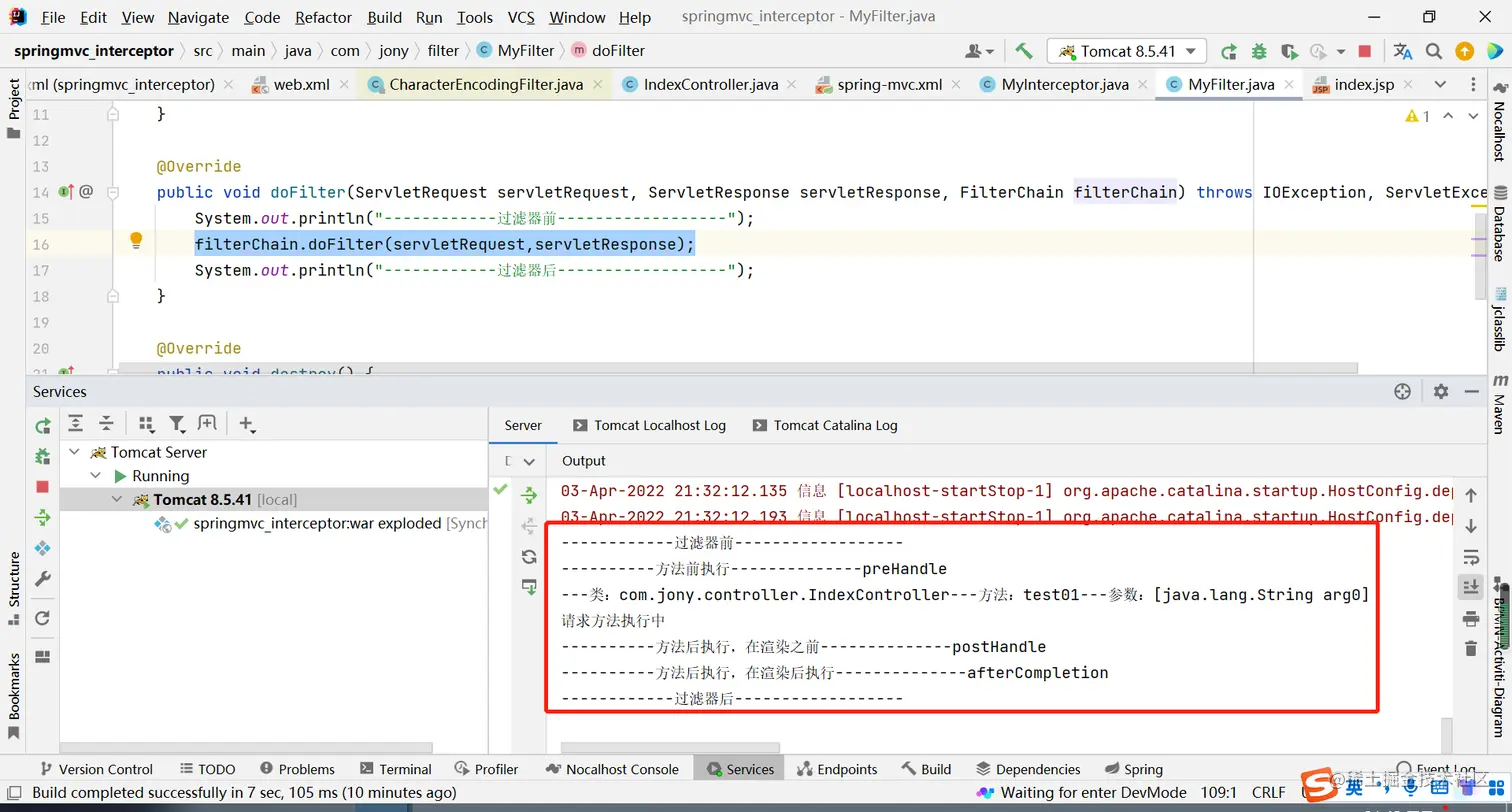The image size is (1512, 812).
Task: Click Open in New Tab icon
Action: 207,424
